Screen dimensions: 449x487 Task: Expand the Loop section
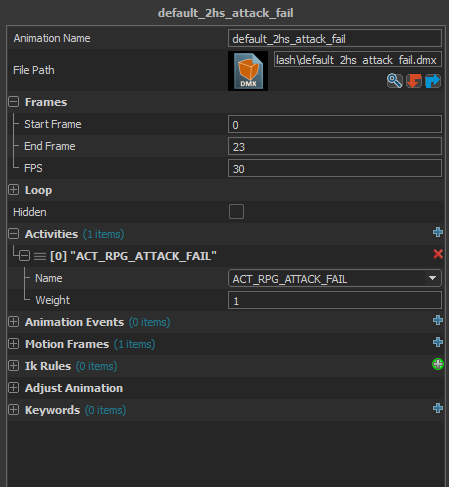pos(14,190)
